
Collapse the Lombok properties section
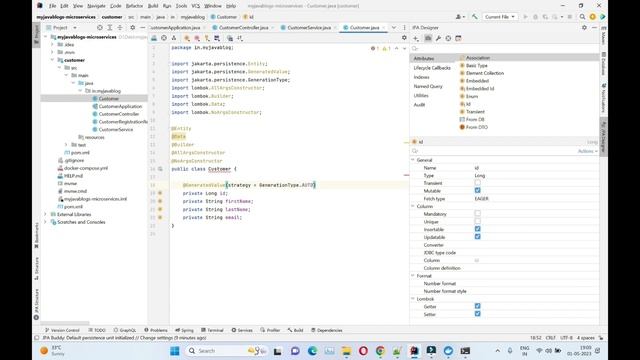(413, 299)
